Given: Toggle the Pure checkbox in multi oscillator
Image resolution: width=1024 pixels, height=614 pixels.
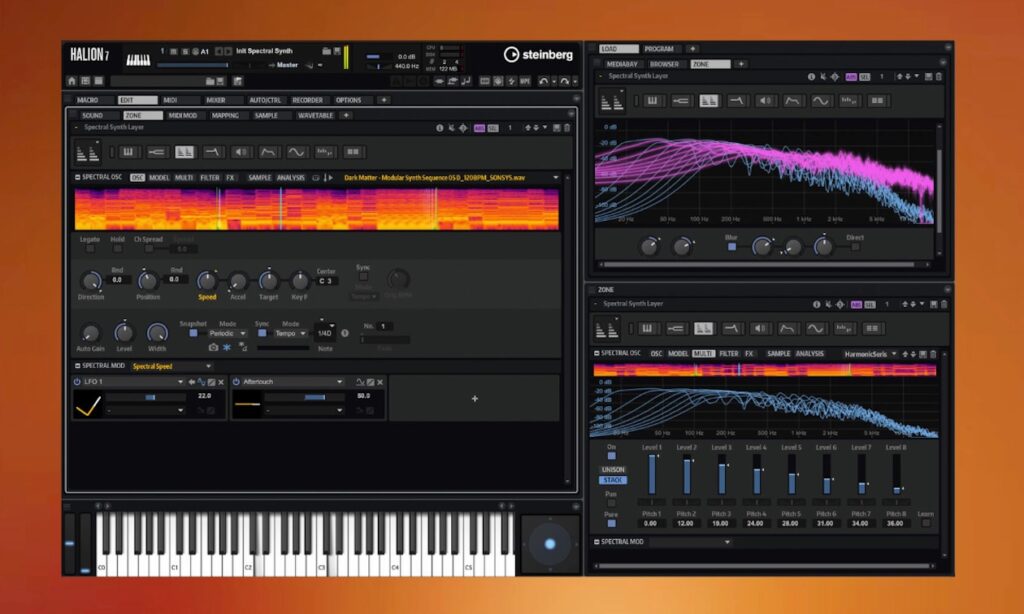Looking at the screenshot, I should point(611,523).
